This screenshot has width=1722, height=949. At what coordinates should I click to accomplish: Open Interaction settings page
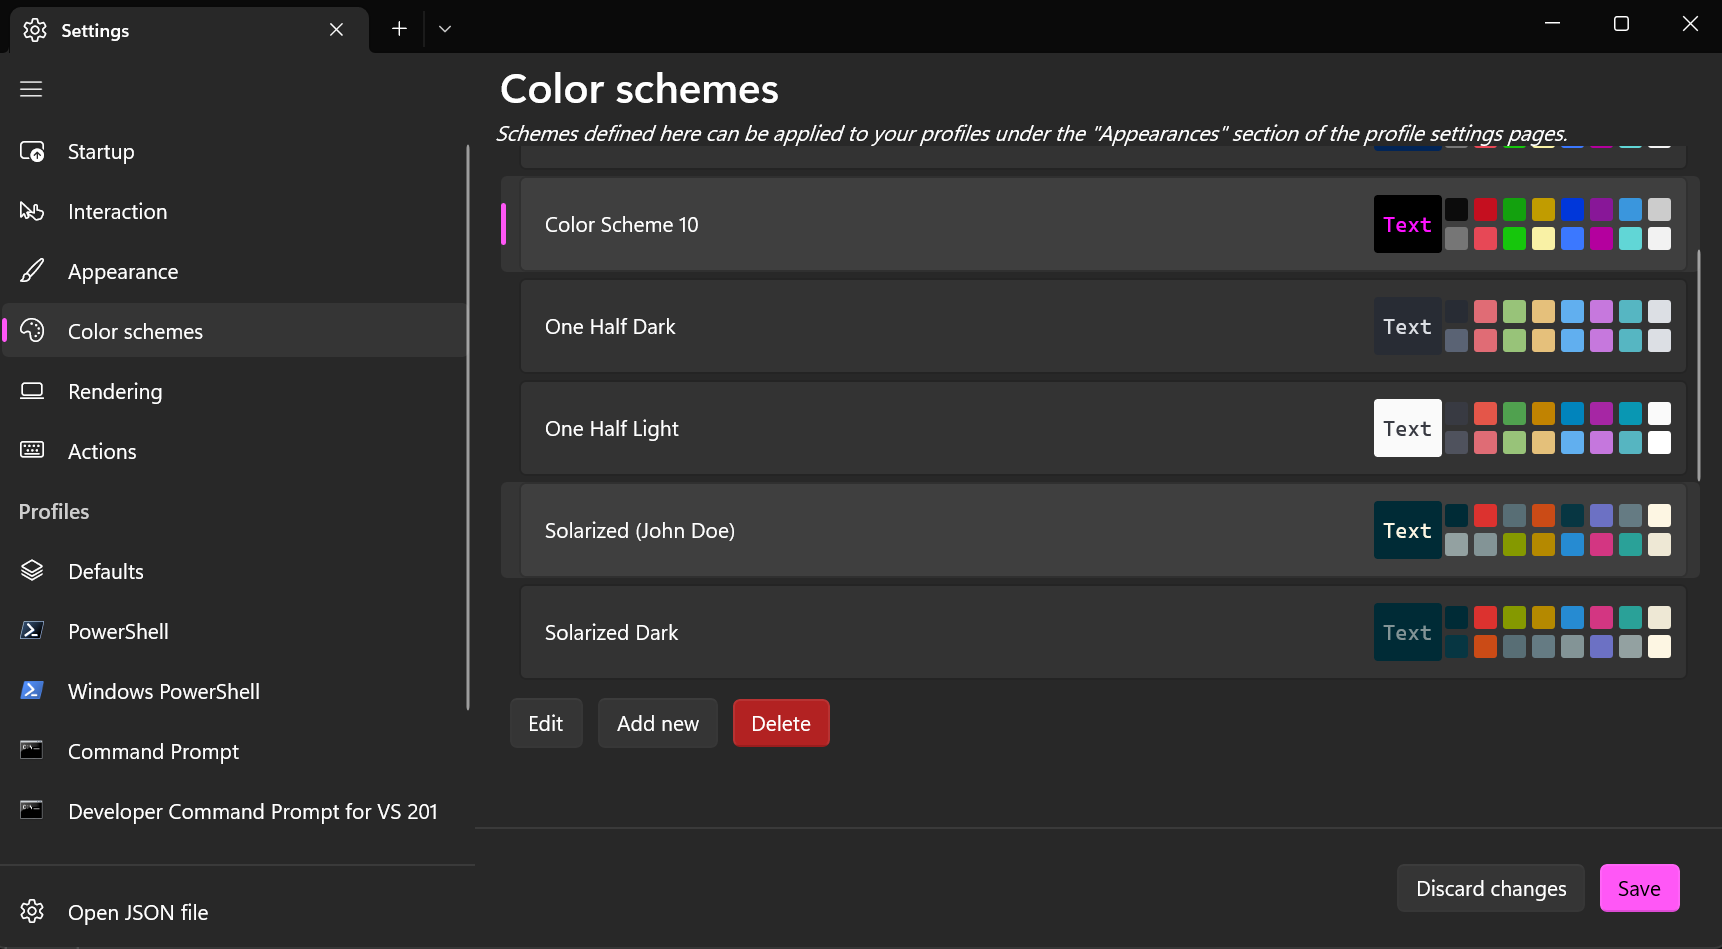coord(235,212)
